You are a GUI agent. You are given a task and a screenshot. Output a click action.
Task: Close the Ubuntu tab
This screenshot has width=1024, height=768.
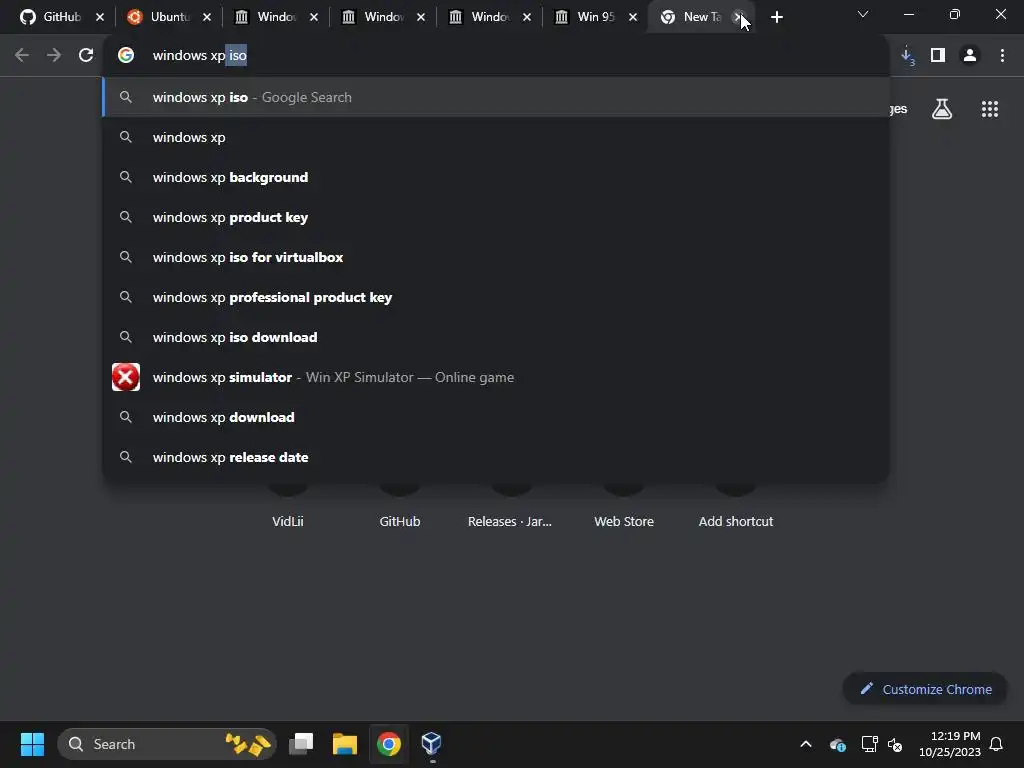[207, 18]
